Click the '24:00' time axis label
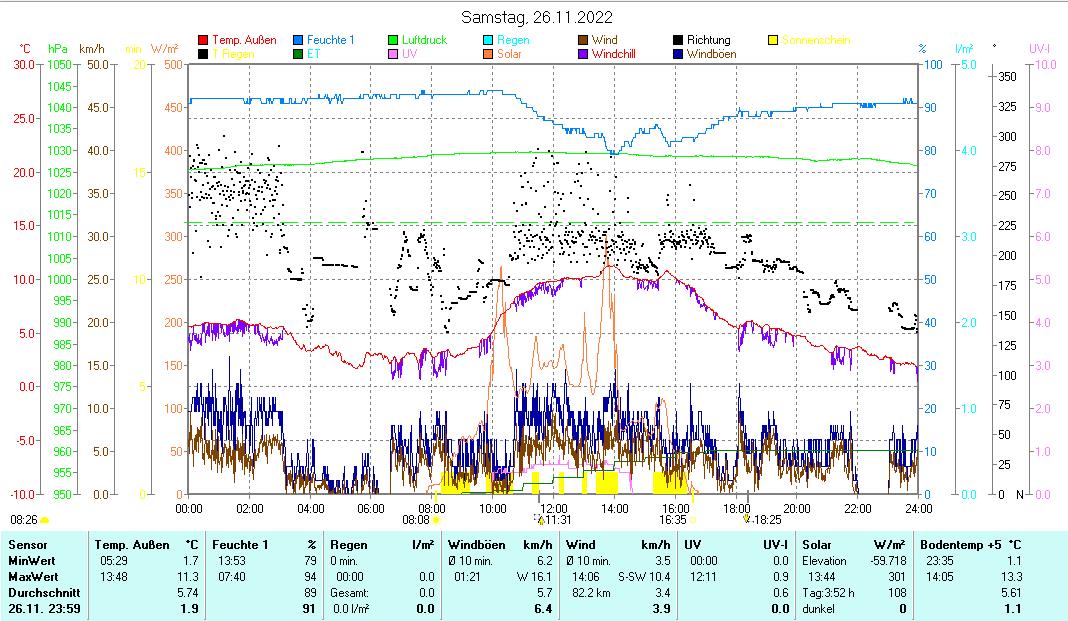 tap(918, 509)
